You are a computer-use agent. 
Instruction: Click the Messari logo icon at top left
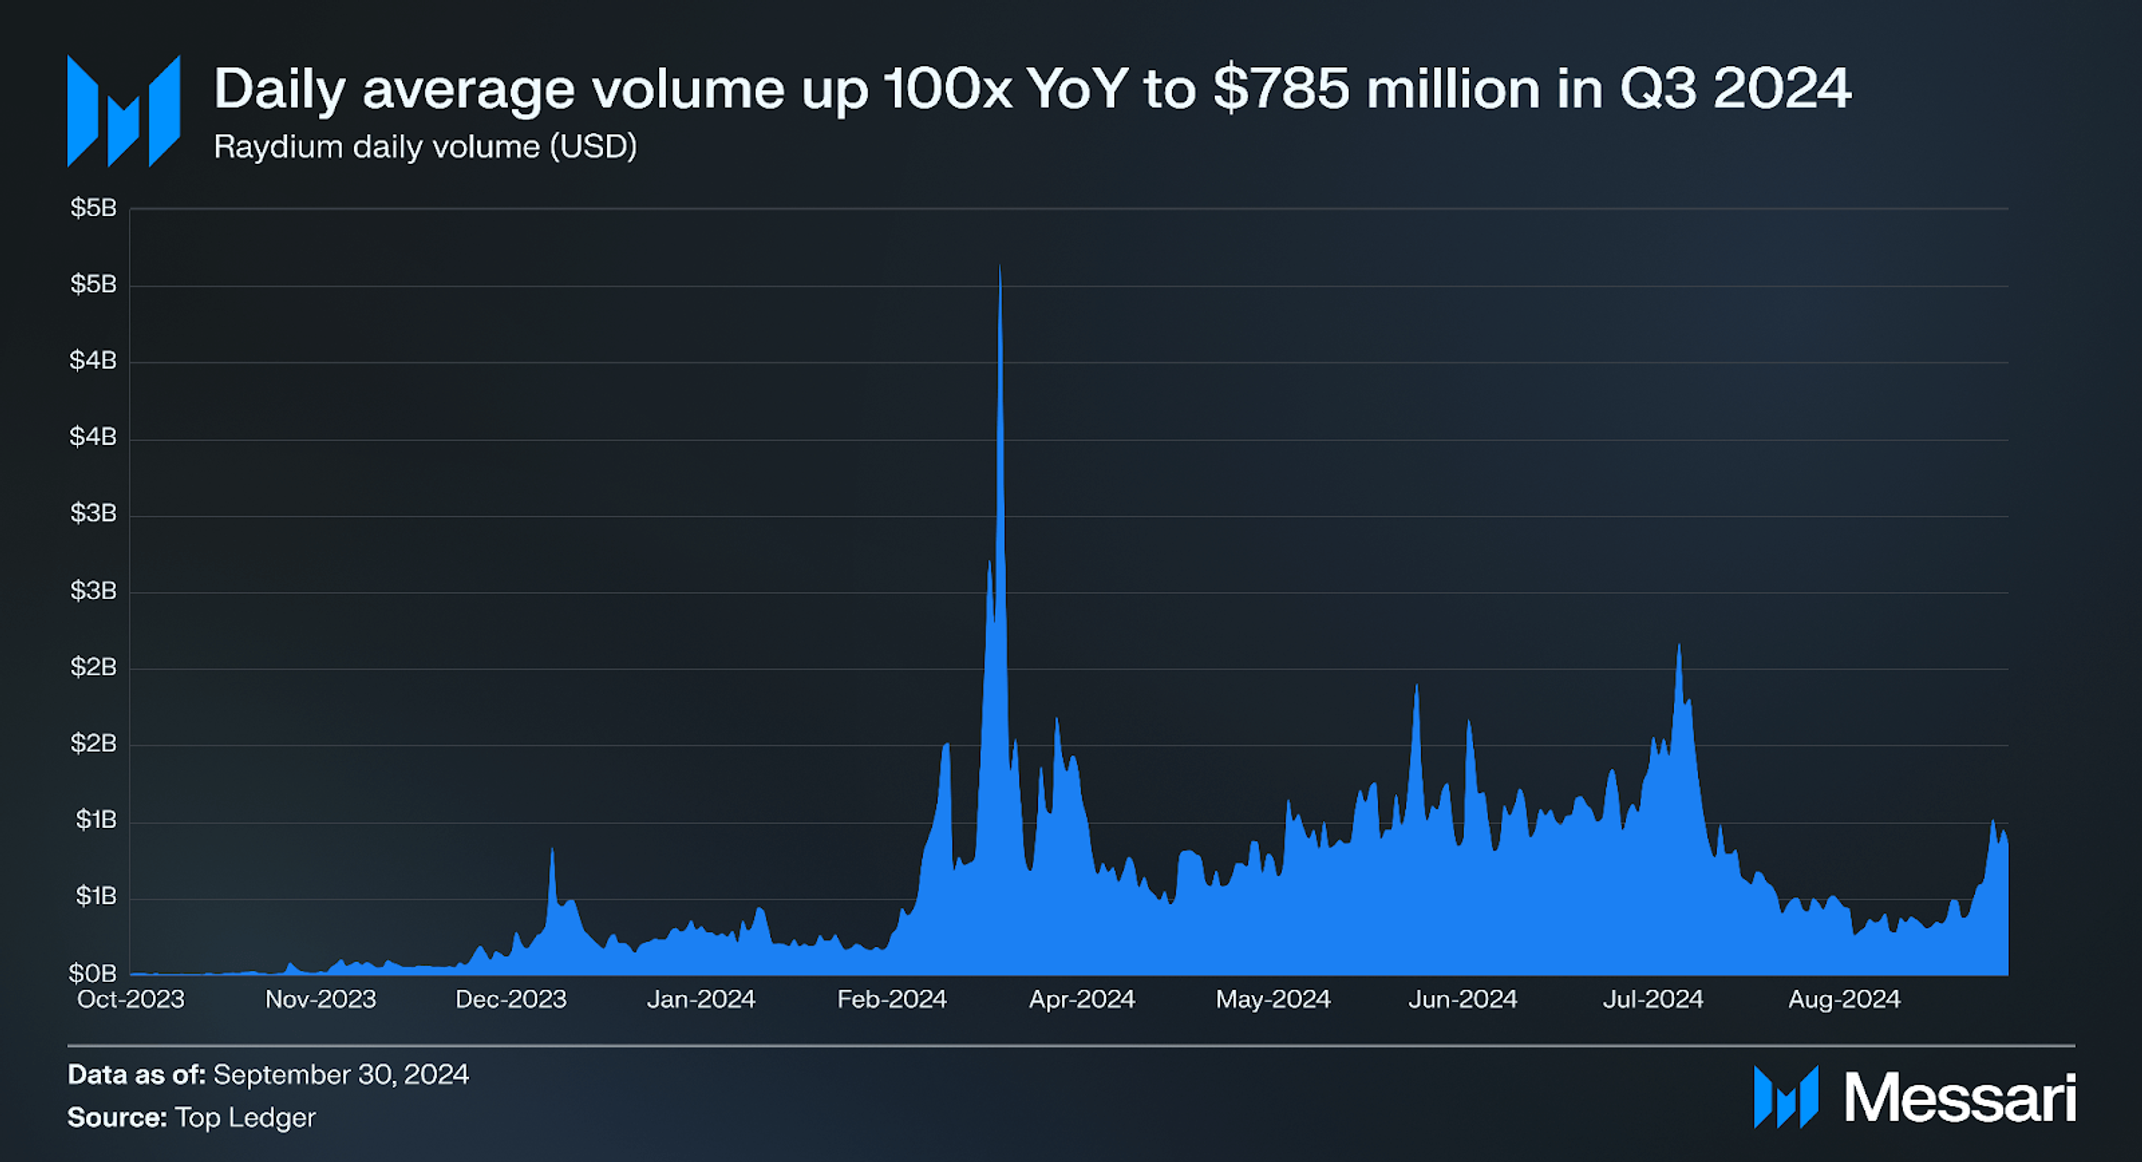click(123, 111)
